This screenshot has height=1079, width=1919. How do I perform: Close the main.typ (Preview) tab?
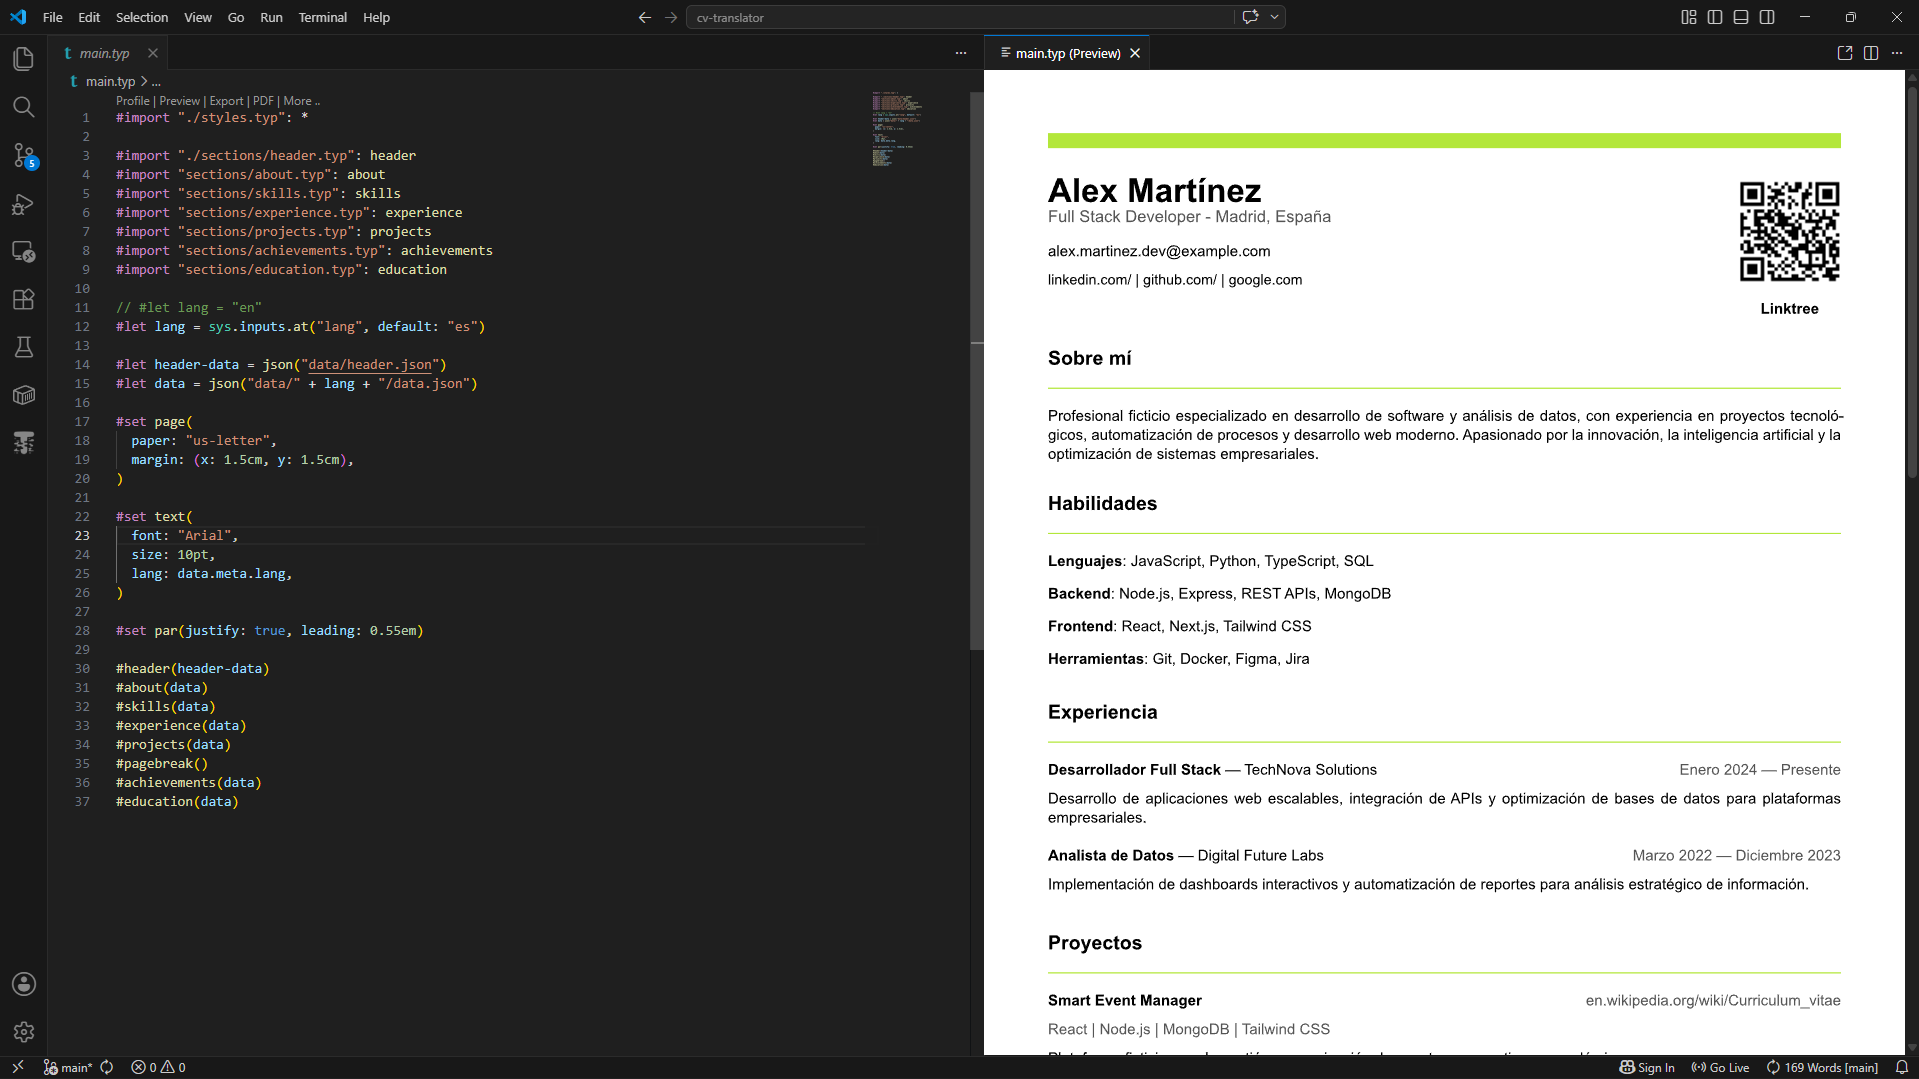click(x=1135, y=53)
